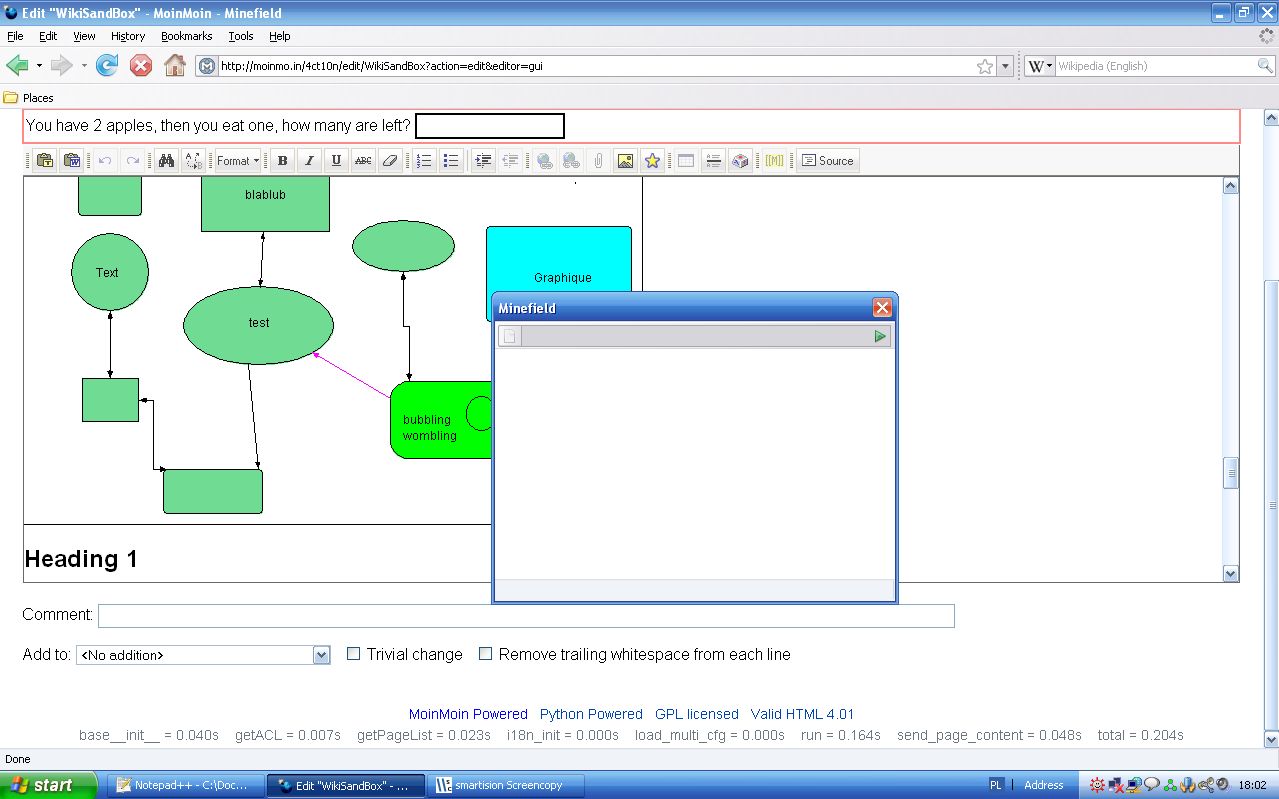Switch to Source editing mode
The height and width of the screenshot is (799, 1279).
(x=827, y=161)
